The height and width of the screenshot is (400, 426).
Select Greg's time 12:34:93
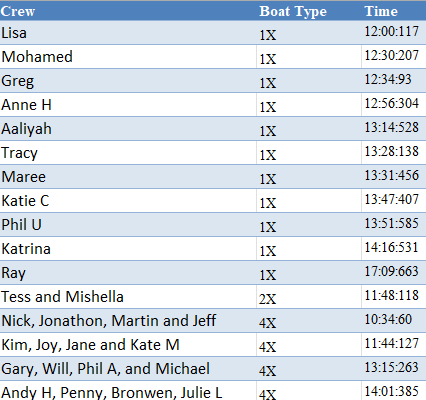click(x=394, y=81)
